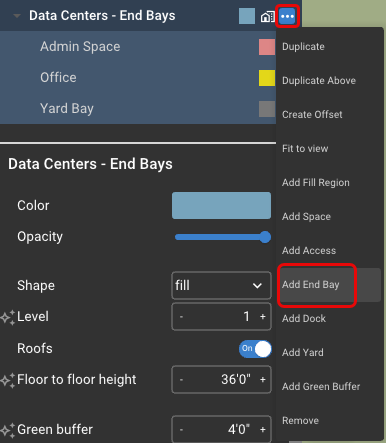This screenshot has height=443, width=386.
Task: Open the Shape fill dropdown
Action: tap(221, 285)
